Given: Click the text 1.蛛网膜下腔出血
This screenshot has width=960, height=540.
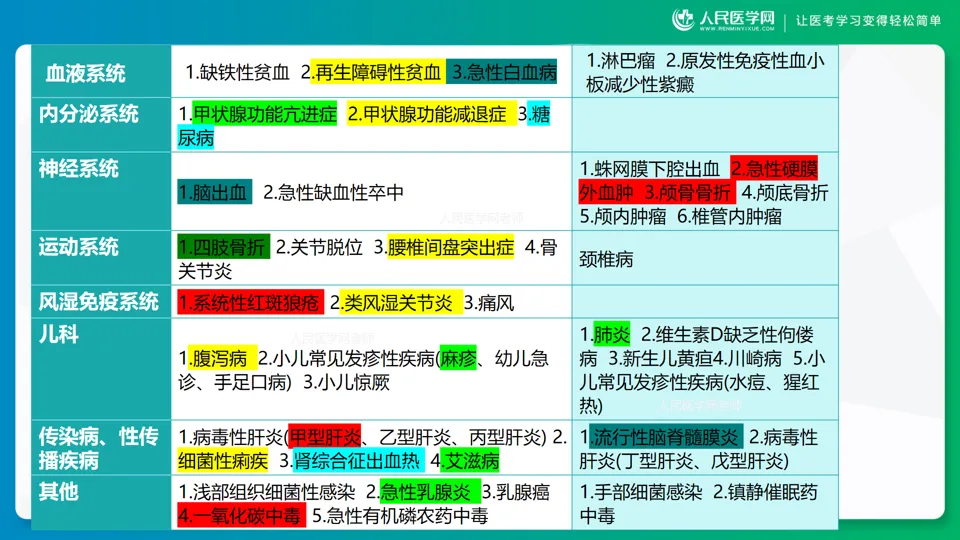Looking at the screenshot, I should (x=649, y=169).
